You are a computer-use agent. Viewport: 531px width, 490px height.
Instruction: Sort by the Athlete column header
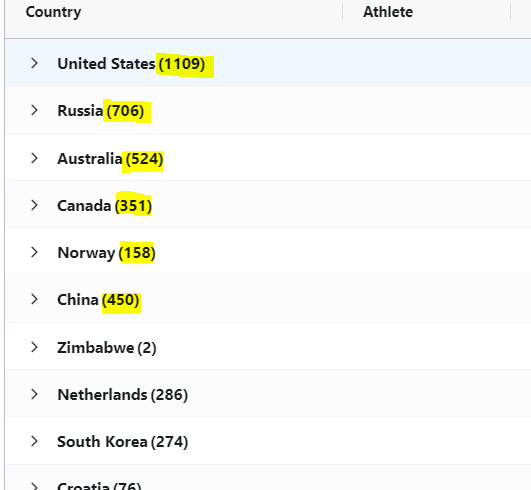(388, 12)
